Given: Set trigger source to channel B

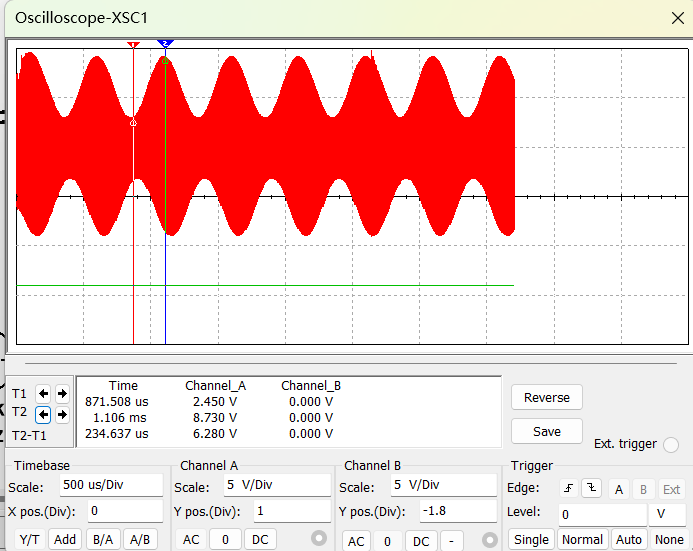Looking at the screenshot, I should click(644, 489).
